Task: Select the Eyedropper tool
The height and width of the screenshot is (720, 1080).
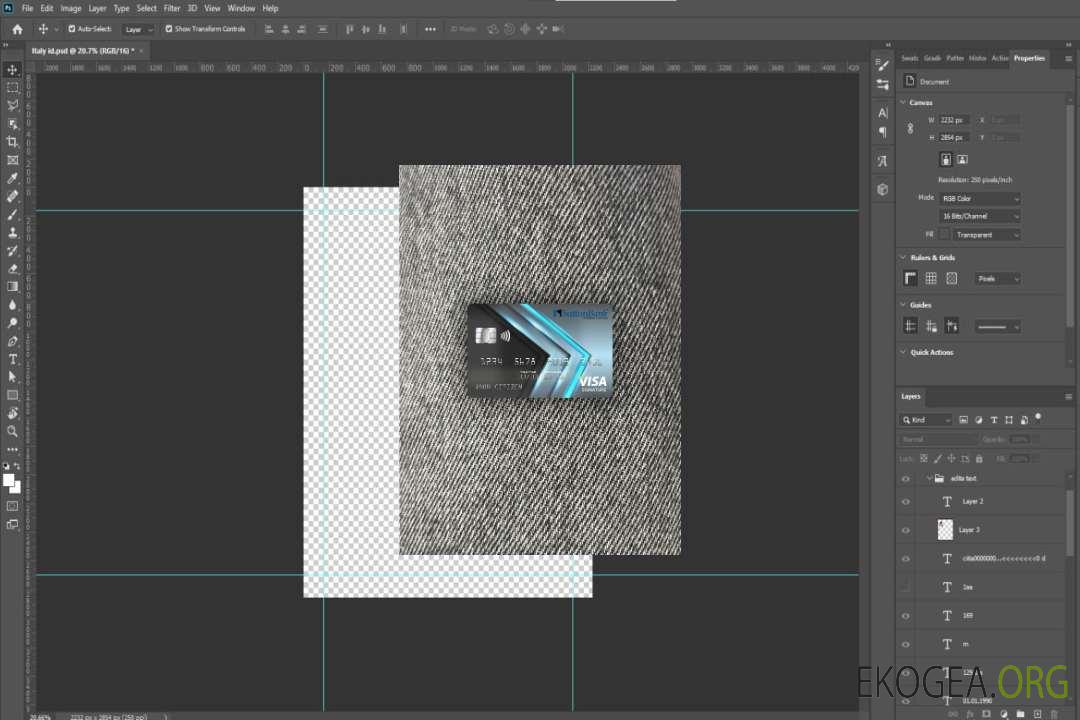Action: 13,178
